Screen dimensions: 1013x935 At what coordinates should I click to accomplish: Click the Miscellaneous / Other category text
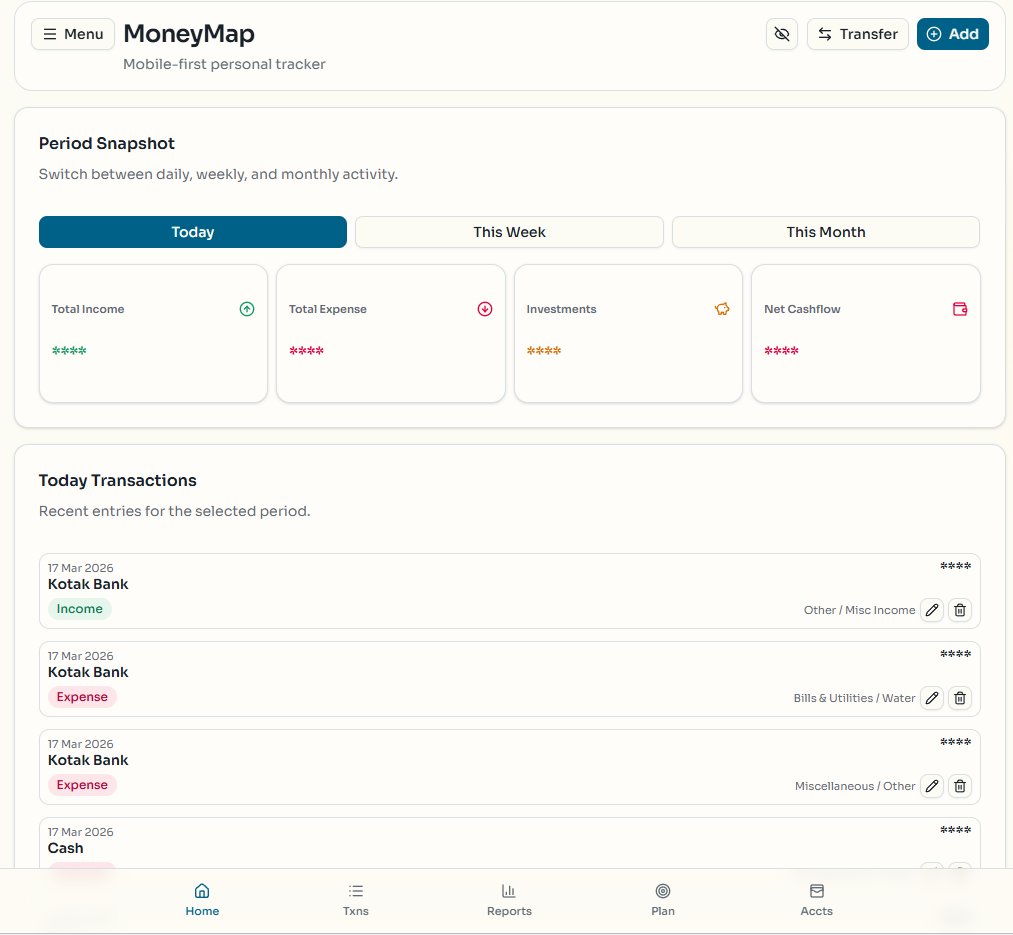pyautogui.click(x=855, y=786)
